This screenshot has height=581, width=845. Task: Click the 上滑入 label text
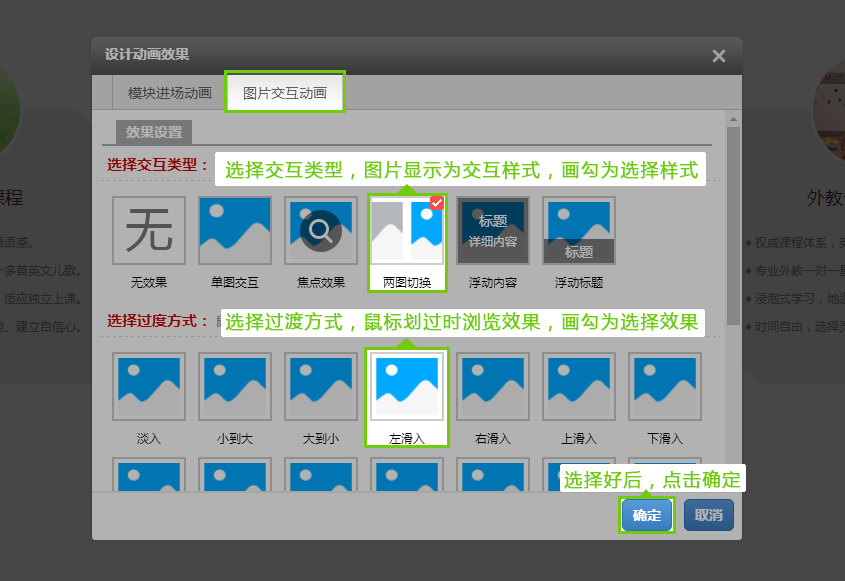[x=579, y=439]
